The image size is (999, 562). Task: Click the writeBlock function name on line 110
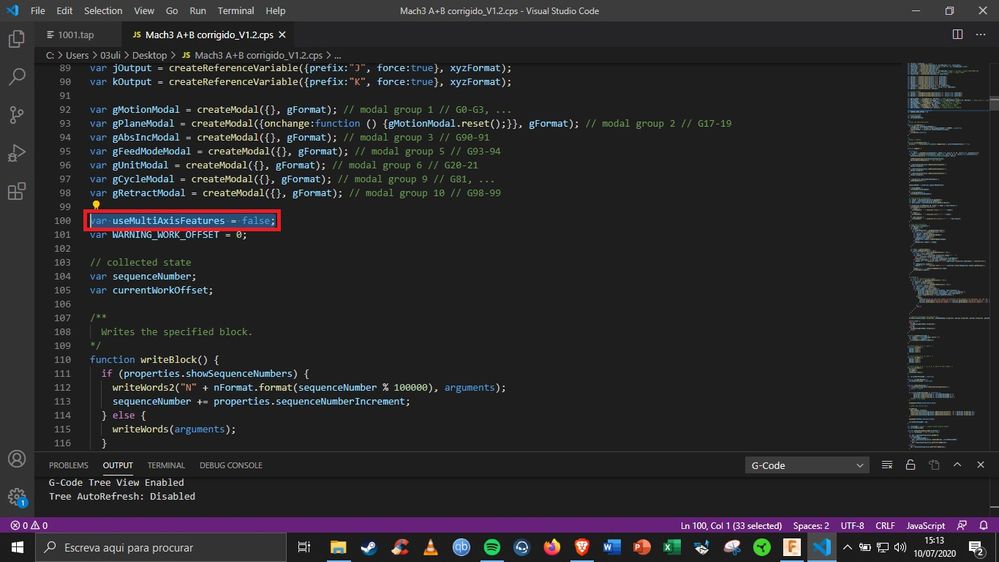(x=168, y=359)
